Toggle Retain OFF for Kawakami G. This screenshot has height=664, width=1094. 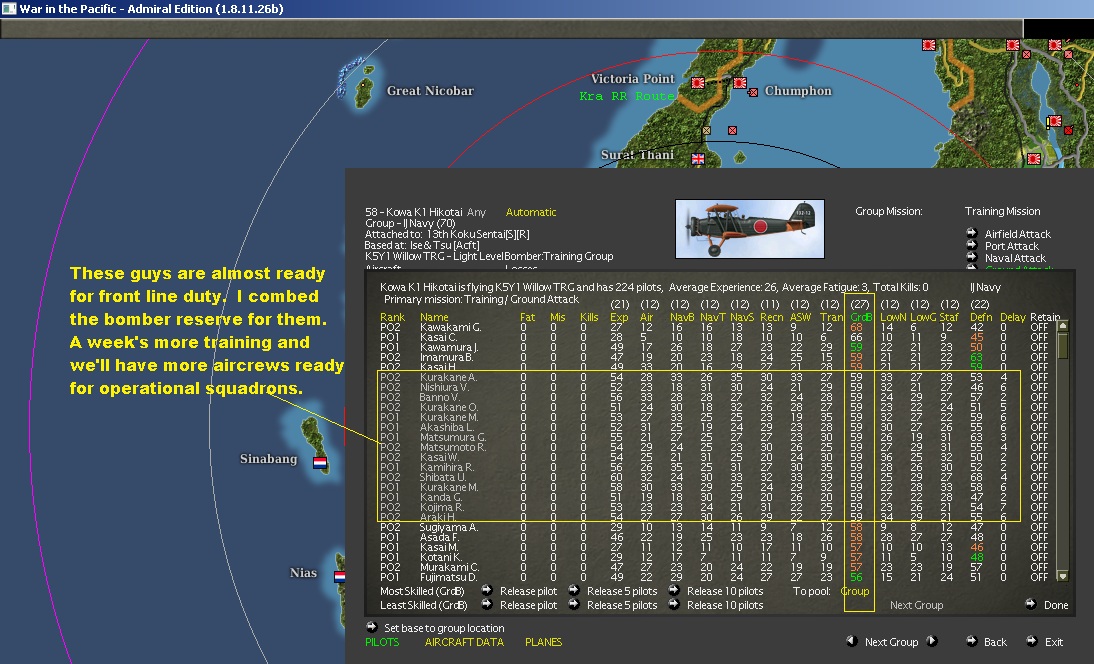(1039, 327)
